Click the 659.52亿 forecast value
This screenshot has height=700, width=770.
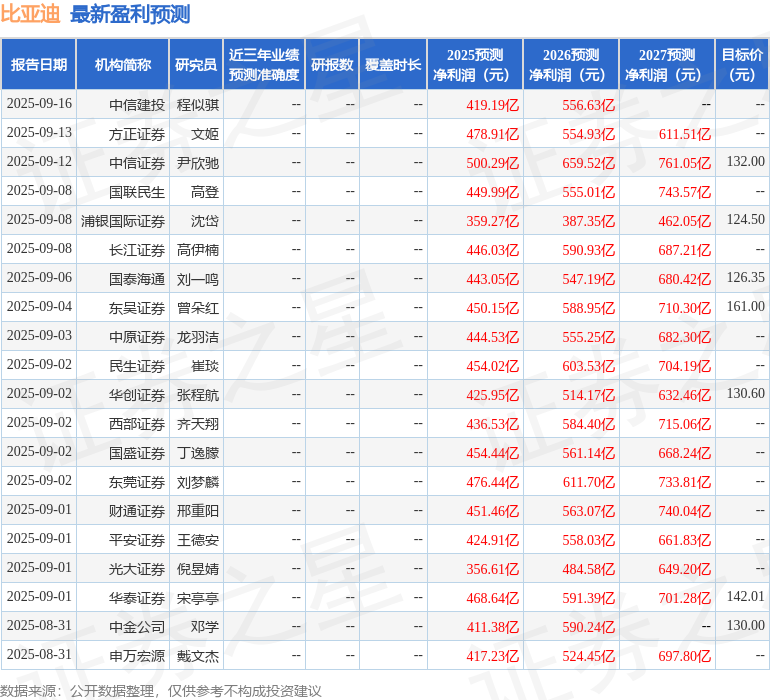[x=589, y=163]
